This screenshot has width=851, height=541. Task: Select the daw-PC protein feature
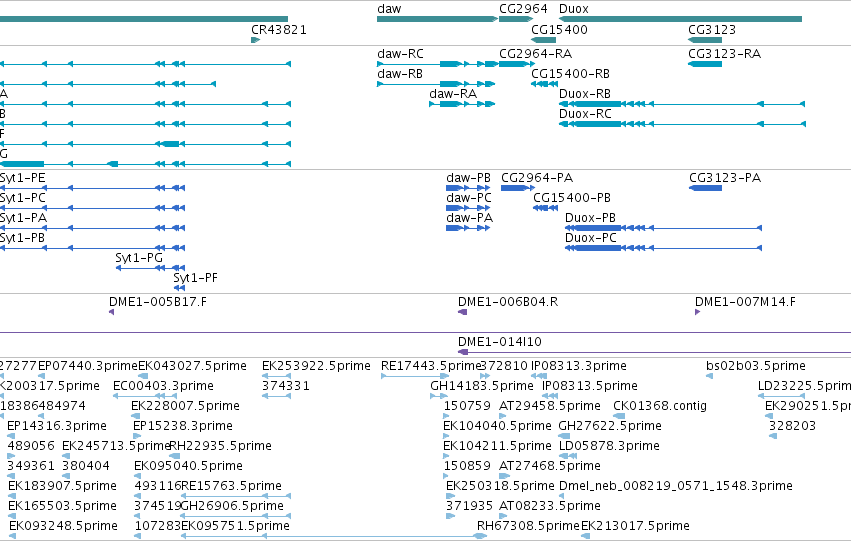(468, 208)
